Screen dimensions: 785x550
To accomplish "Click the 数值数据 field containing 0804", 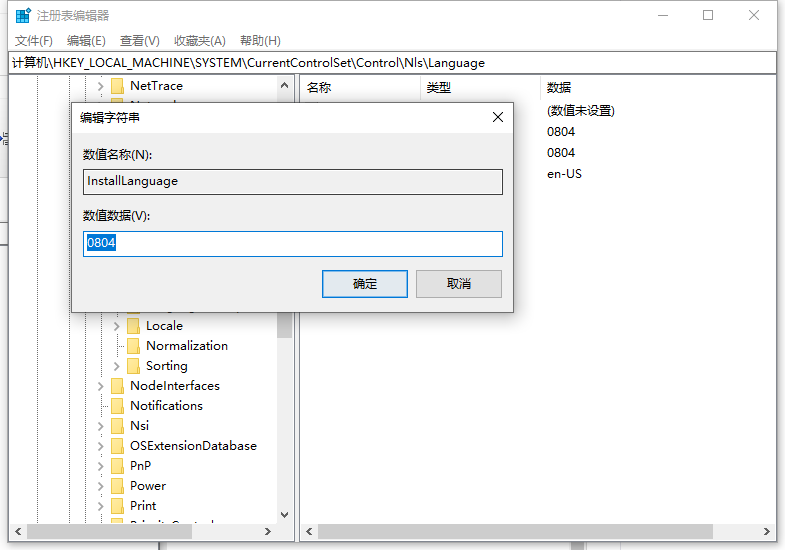I will tap(293, 244).
